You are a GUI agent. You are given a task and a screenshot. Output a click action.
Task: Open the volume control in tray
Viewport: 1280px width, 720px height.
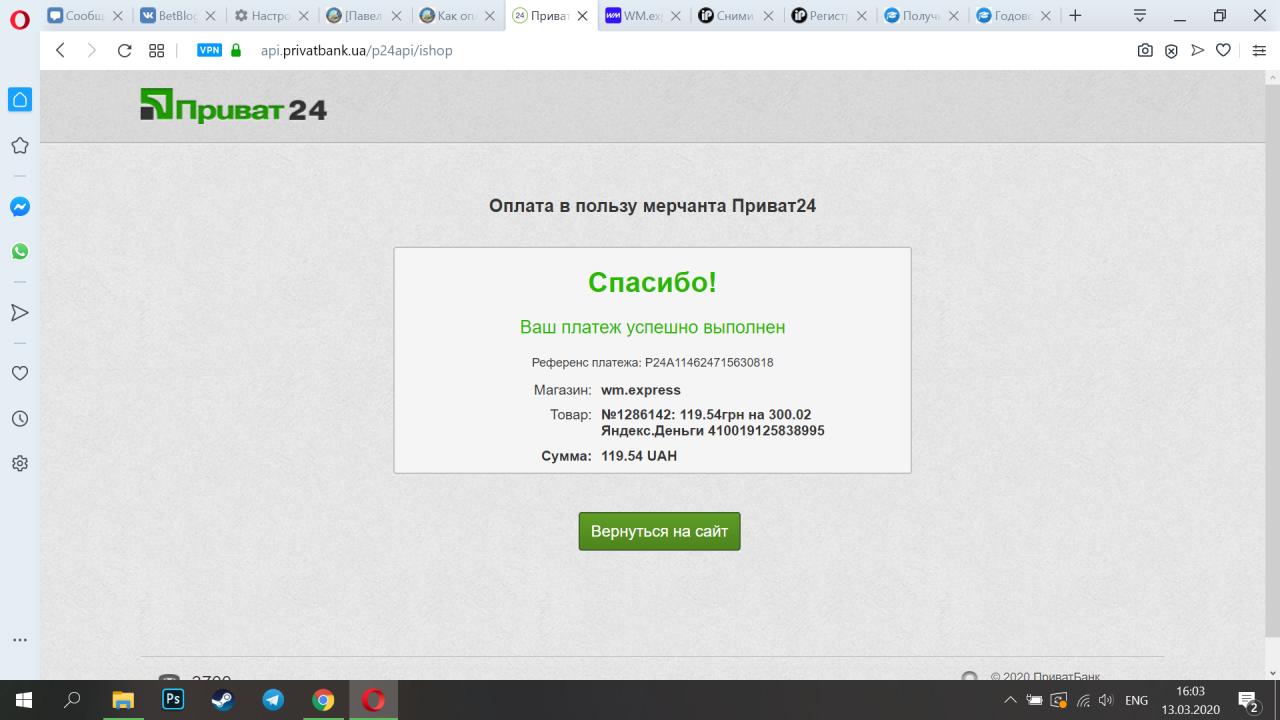coord(1106,700)
